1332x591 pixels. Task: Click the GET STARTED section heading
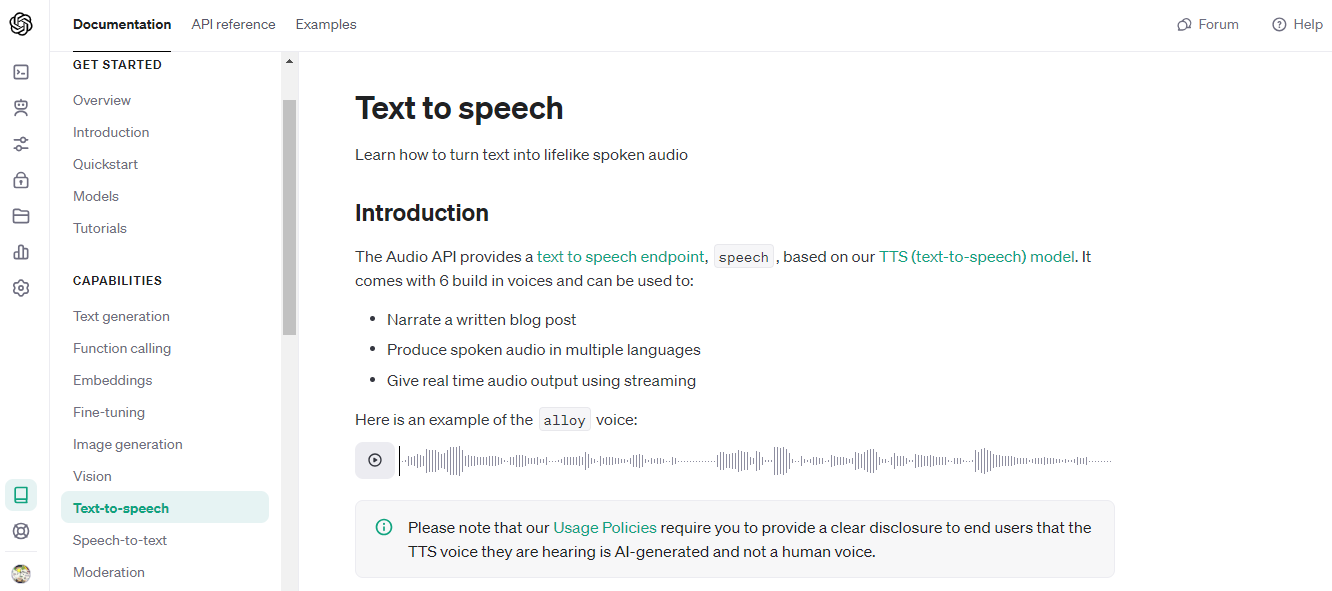pyautogui.click(x=117, y=64)
